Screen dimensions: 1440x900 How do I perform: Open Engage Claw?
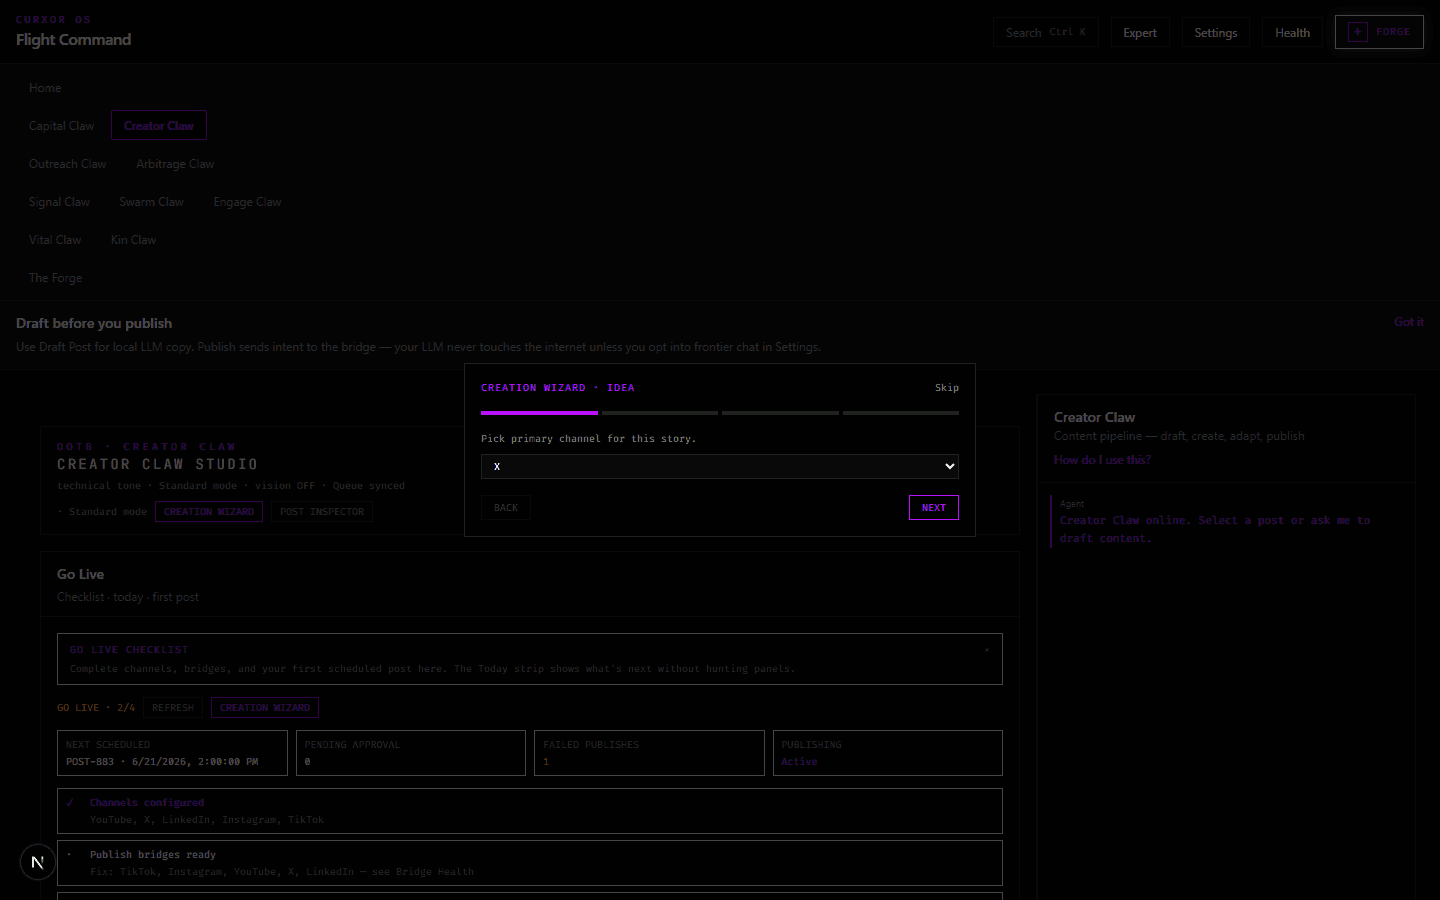pos(247,202)
